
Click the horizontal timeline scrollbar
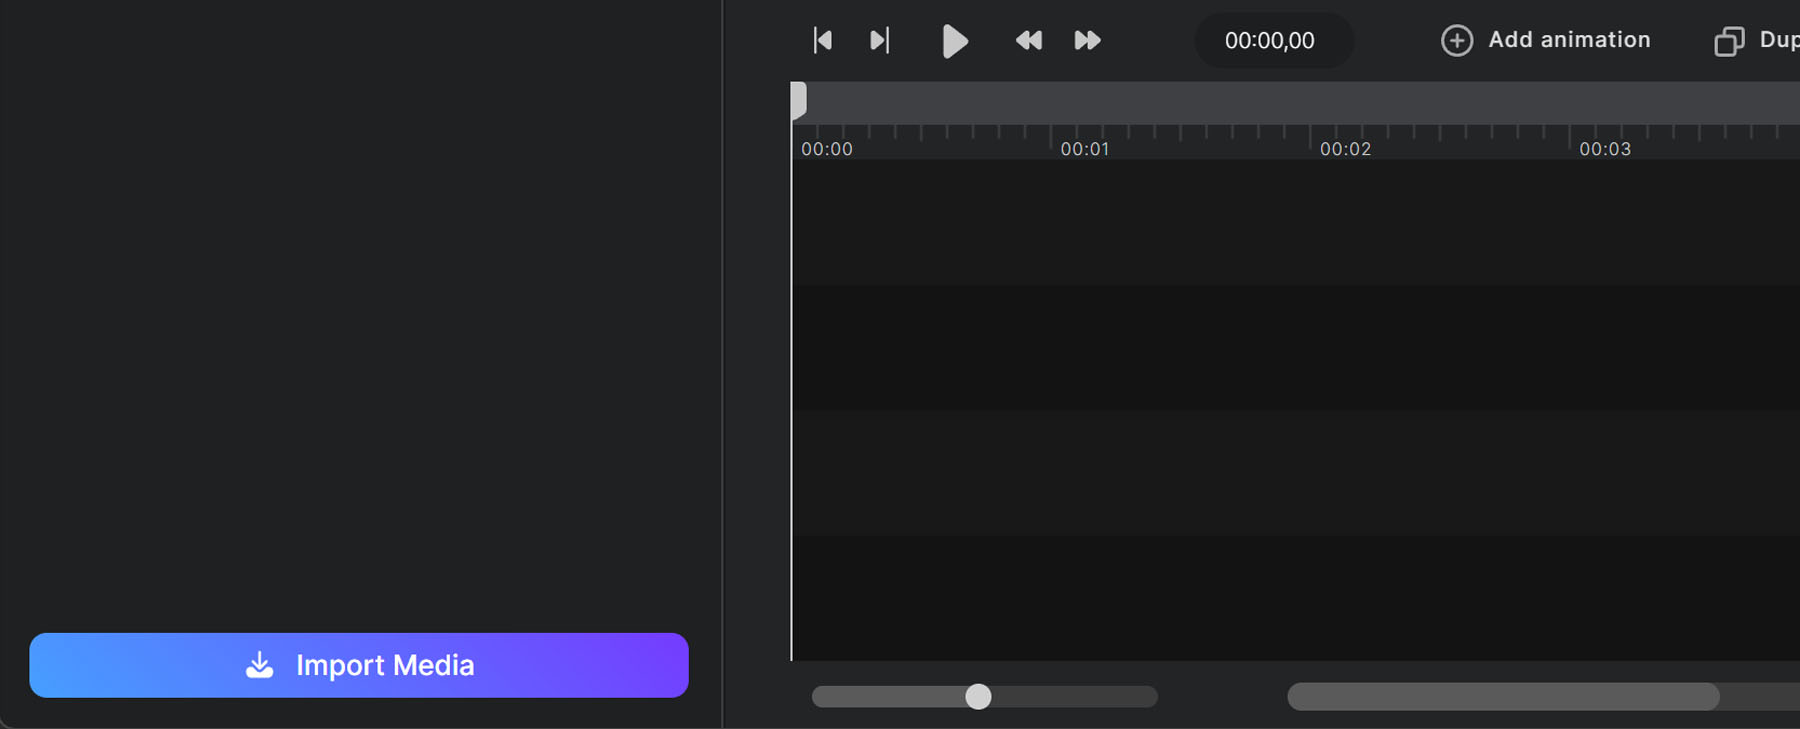[x=1502, y=696]
